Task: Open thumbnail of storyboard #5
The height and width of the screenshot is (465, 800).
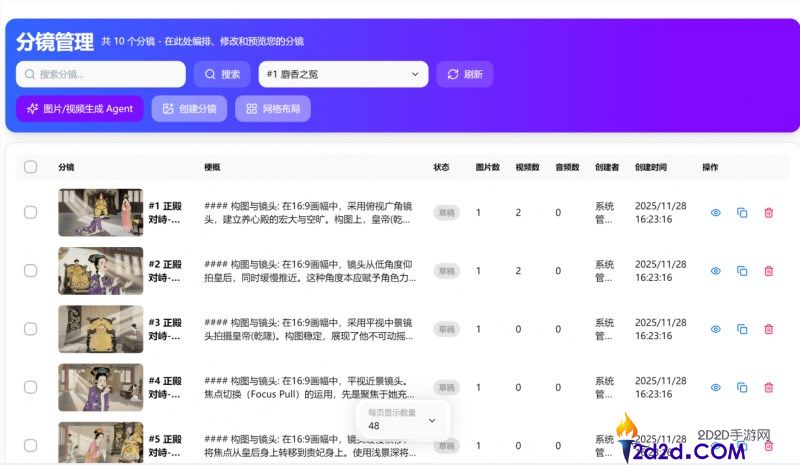Action: click(x=101, y=442)
